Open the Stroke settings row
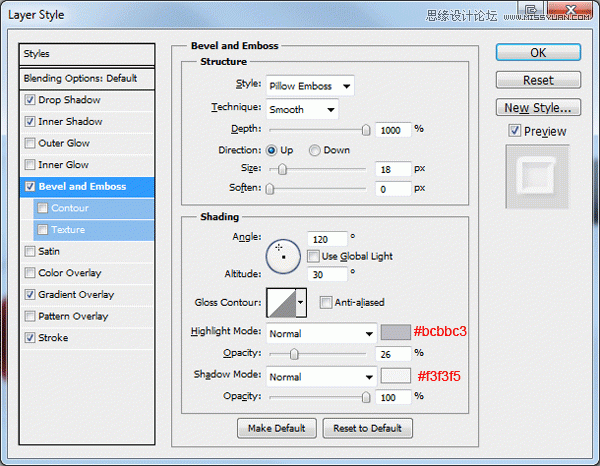600x466 pixels. 87,338
